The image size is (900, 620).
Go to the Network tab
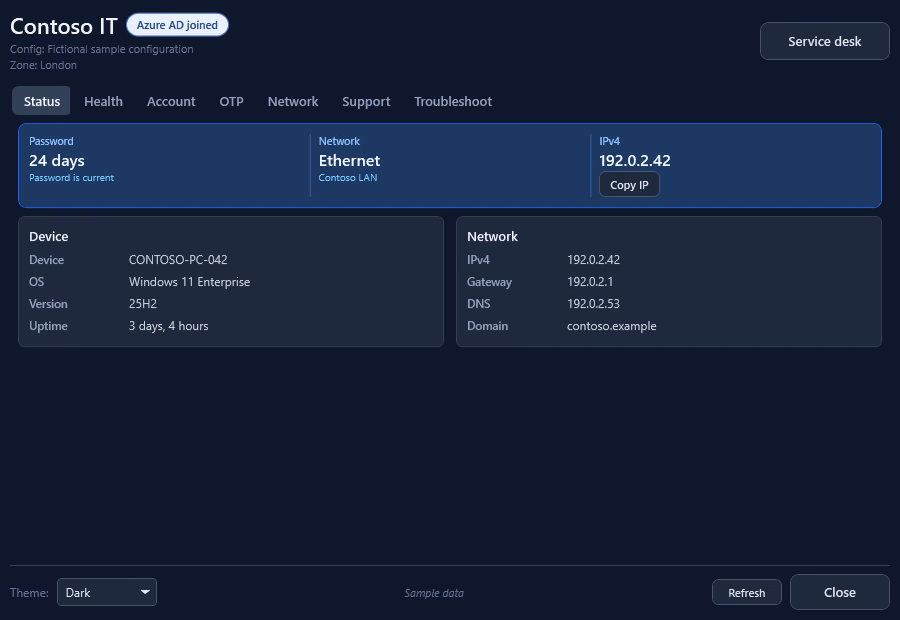coord(293,101)
